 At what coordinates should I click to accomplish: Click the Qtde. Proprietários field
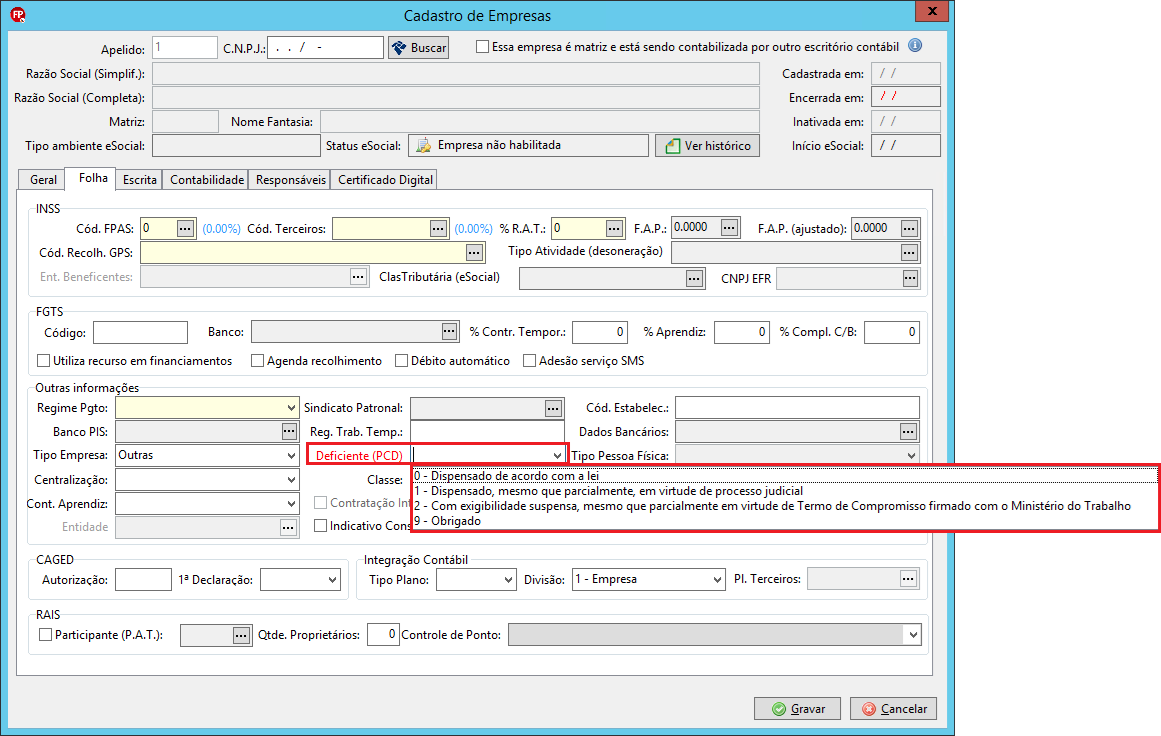tap(383, 635)
